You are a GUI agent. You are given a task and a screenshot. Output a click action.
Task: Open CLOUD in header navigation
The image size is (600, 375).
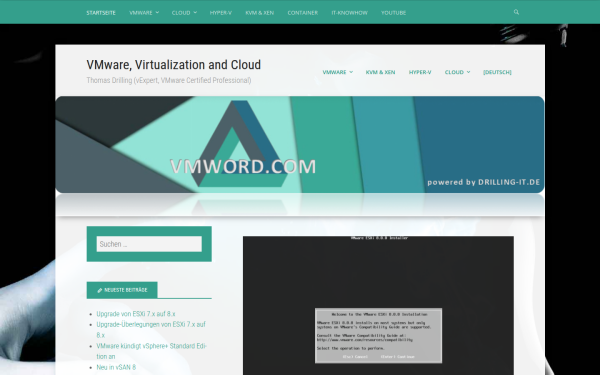click(x=454, y=72)
